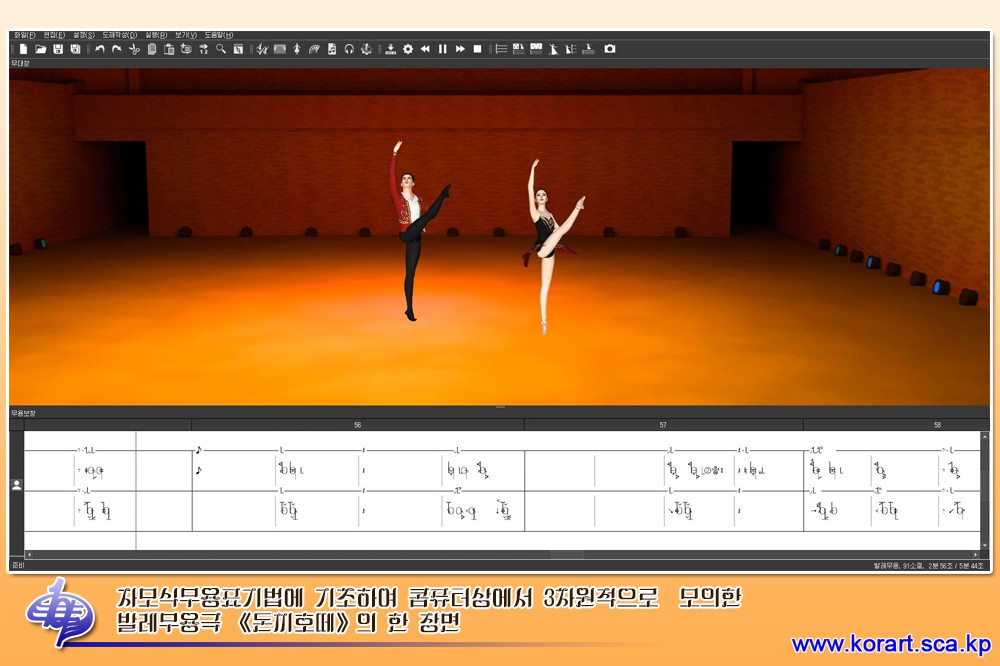1000x666 pixels.
Task: Click the playback time readout in status bar
Action: (955, 566)
